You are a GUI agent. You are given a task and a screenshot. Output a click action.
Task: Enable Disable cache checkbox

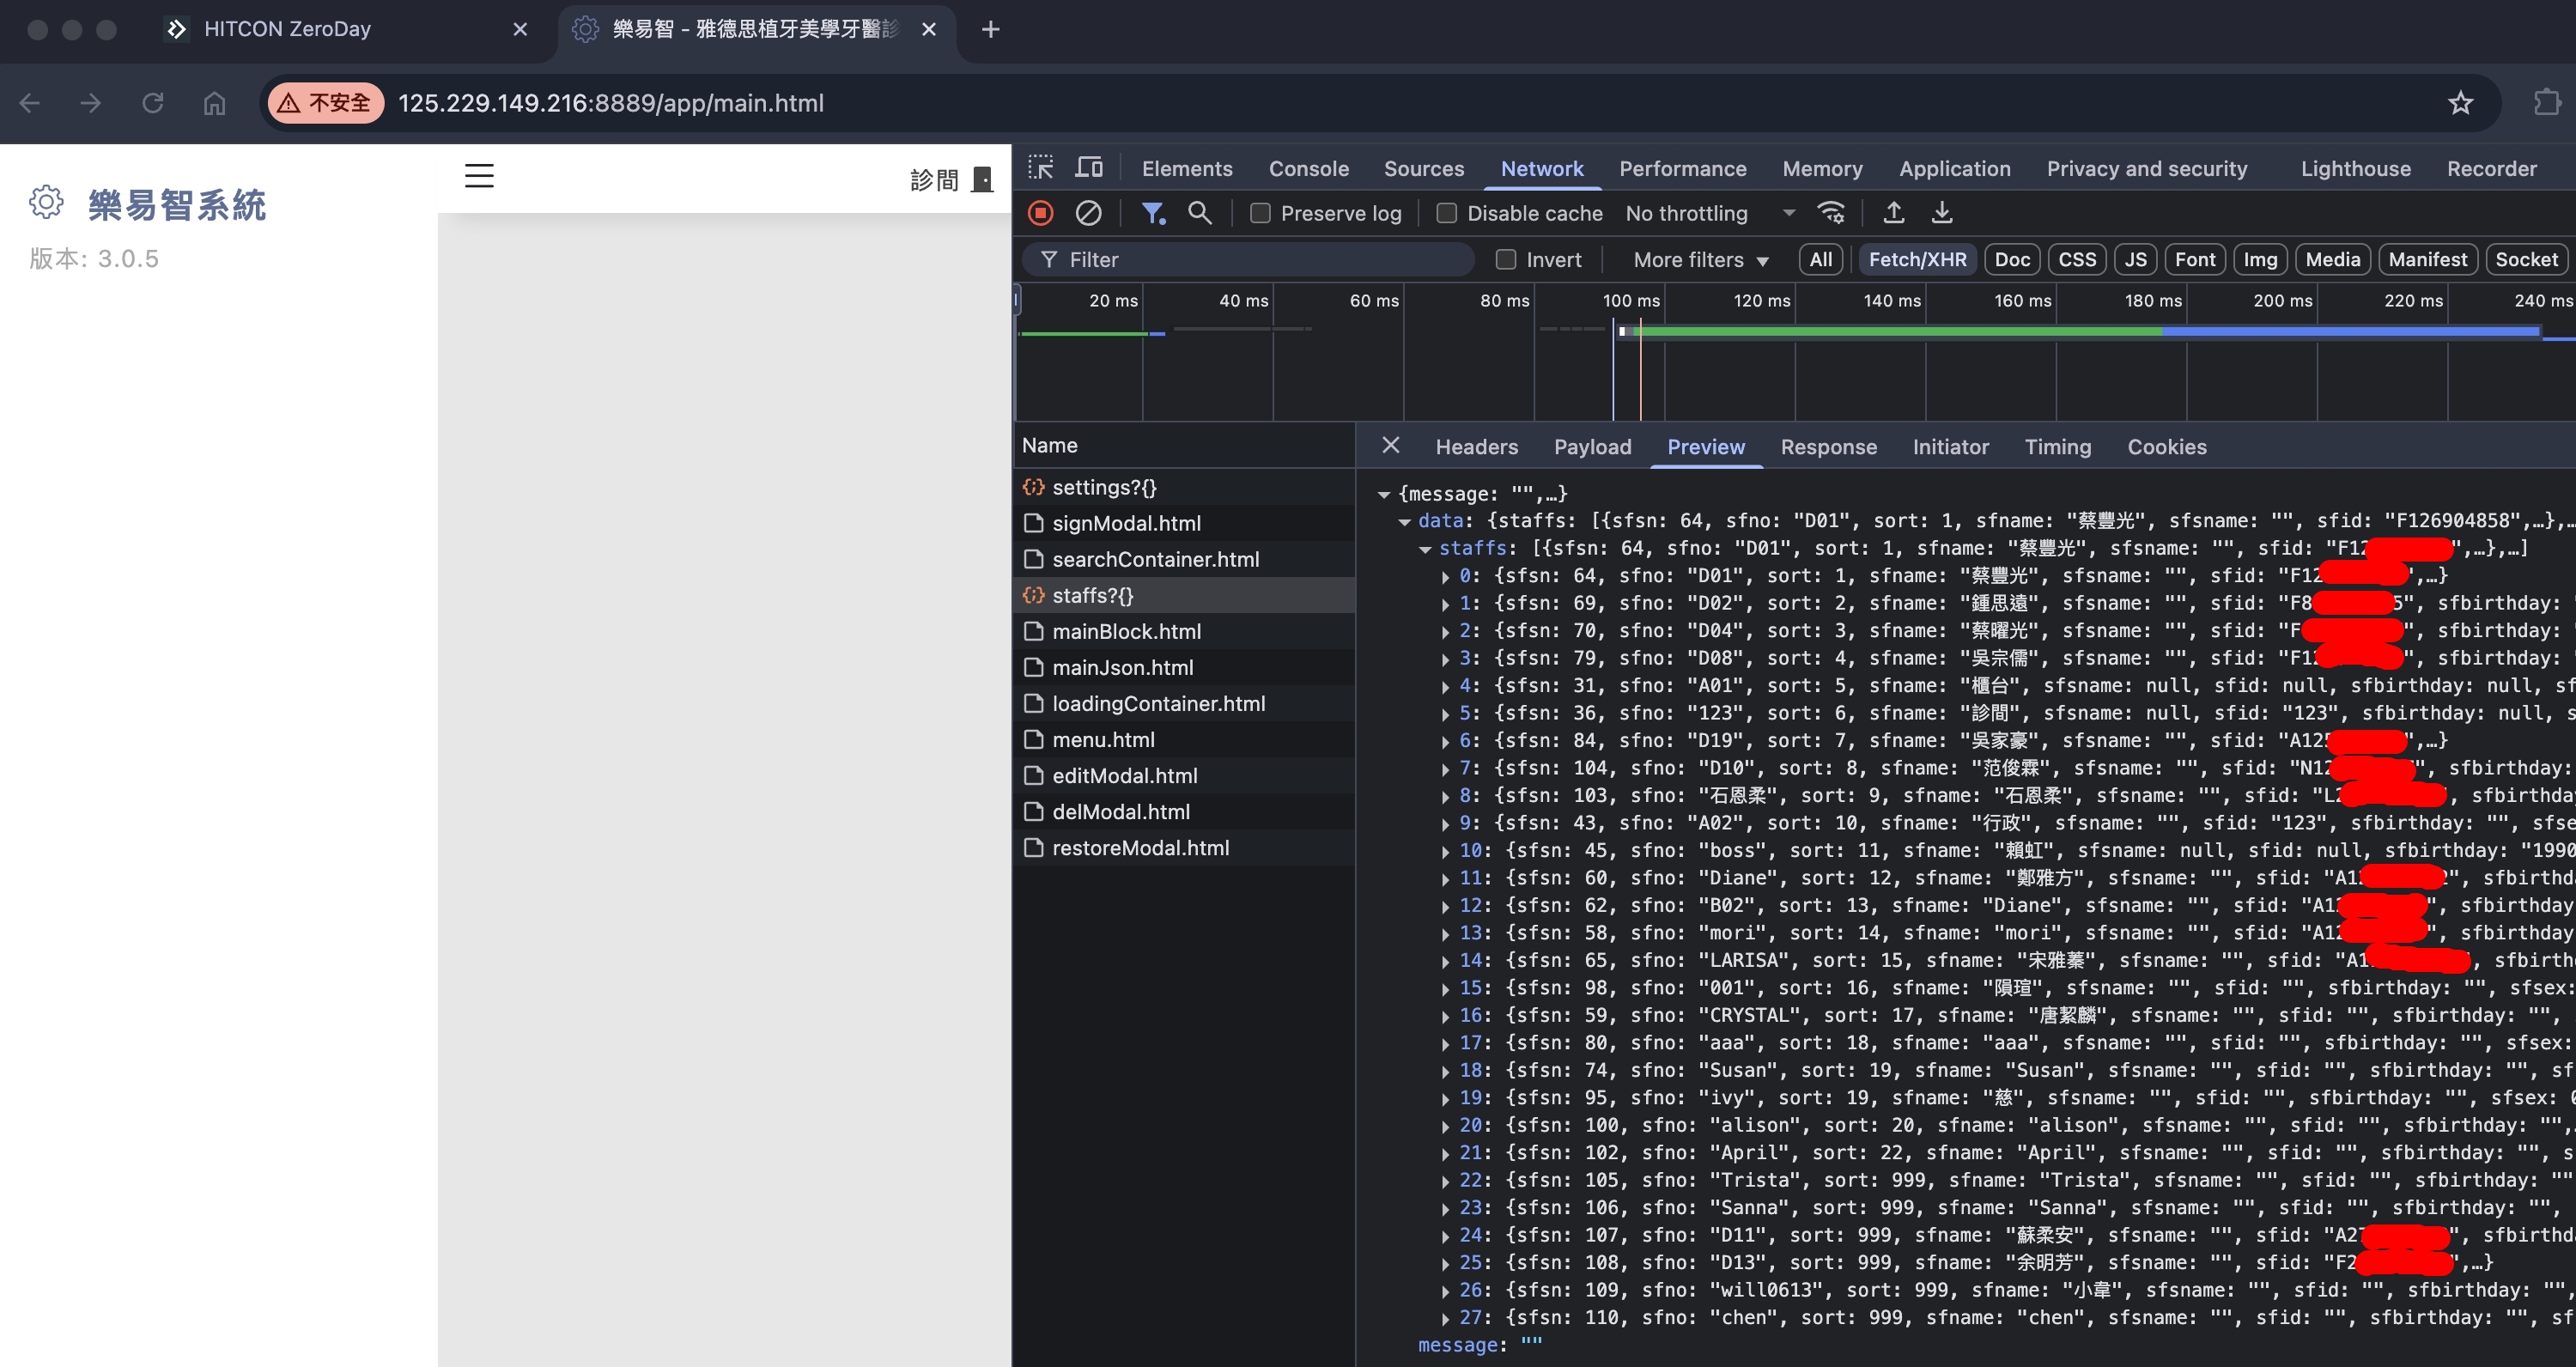pos(1446,213)
